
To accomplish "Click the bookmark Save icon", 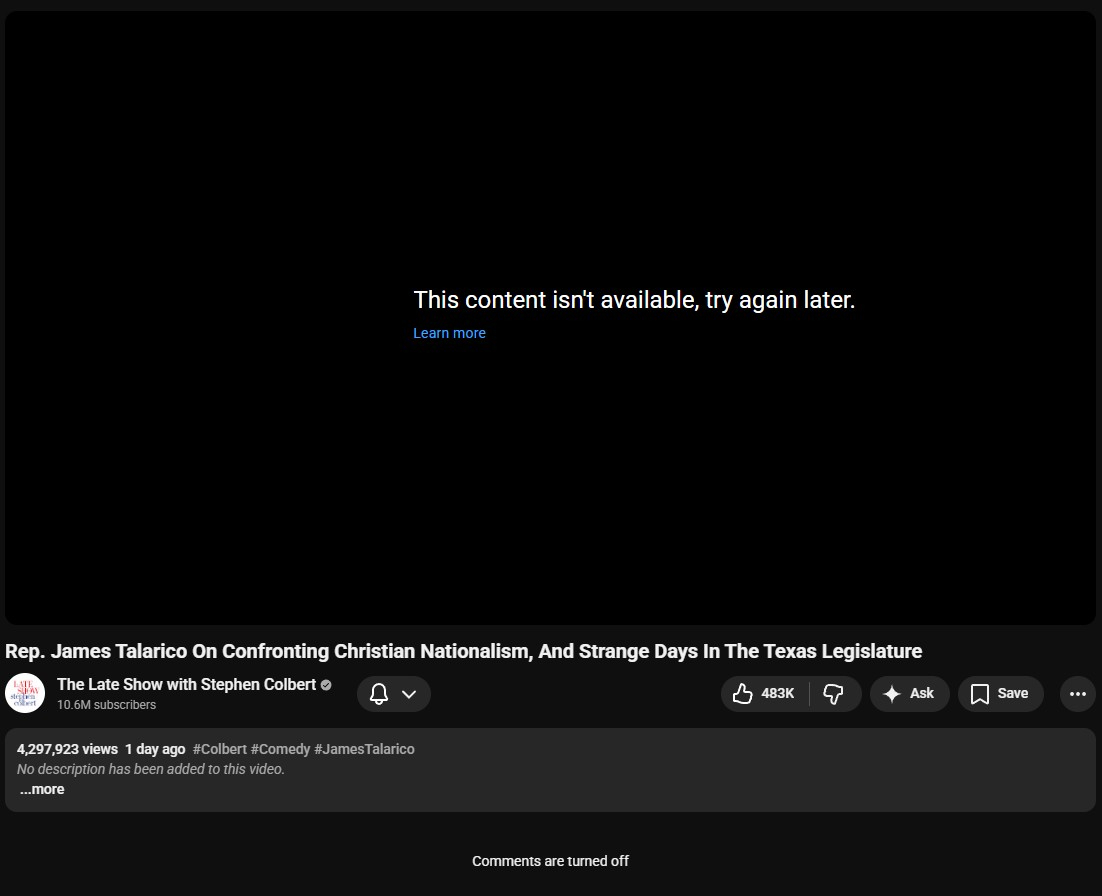I will (x=980, y=694).
